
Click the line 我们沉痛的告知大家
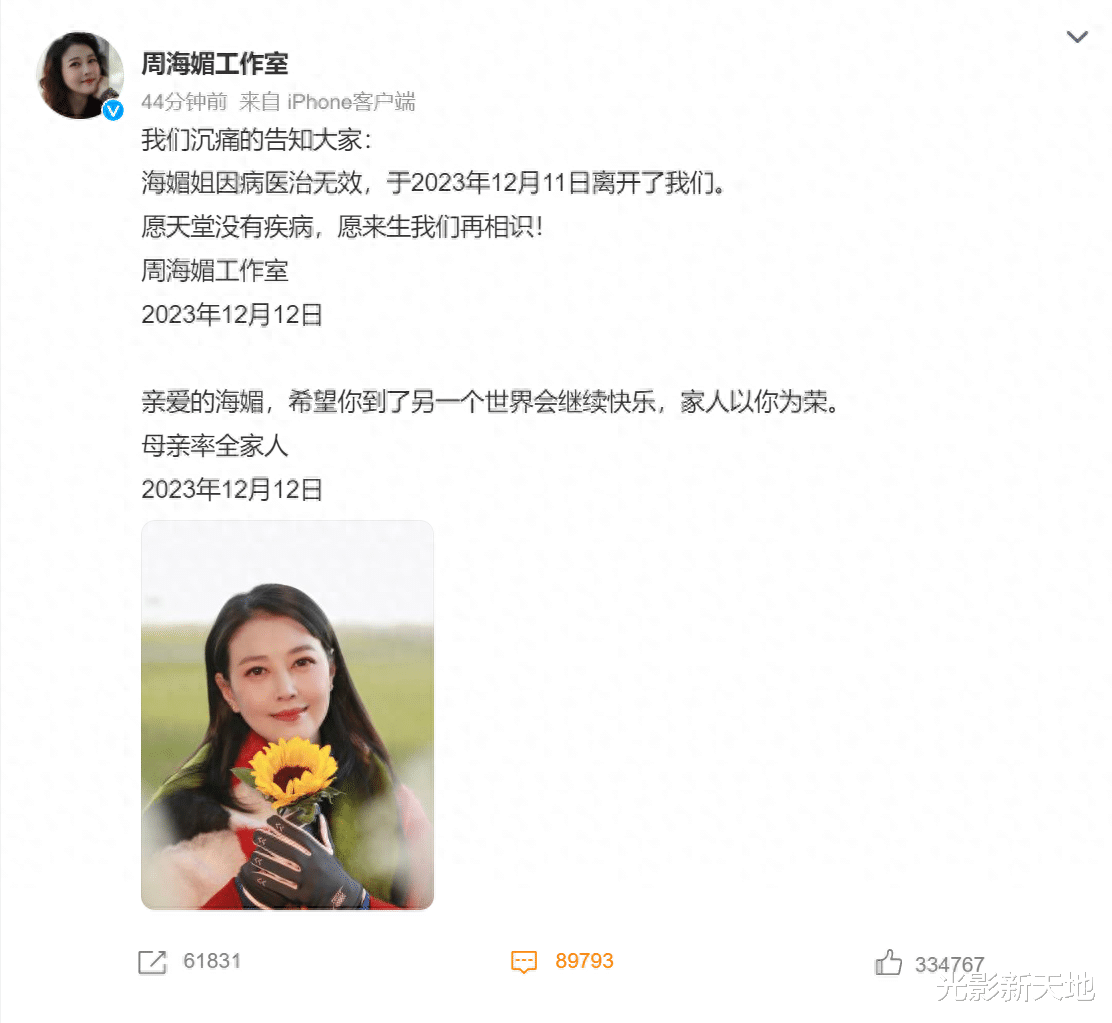click(256, 140)
